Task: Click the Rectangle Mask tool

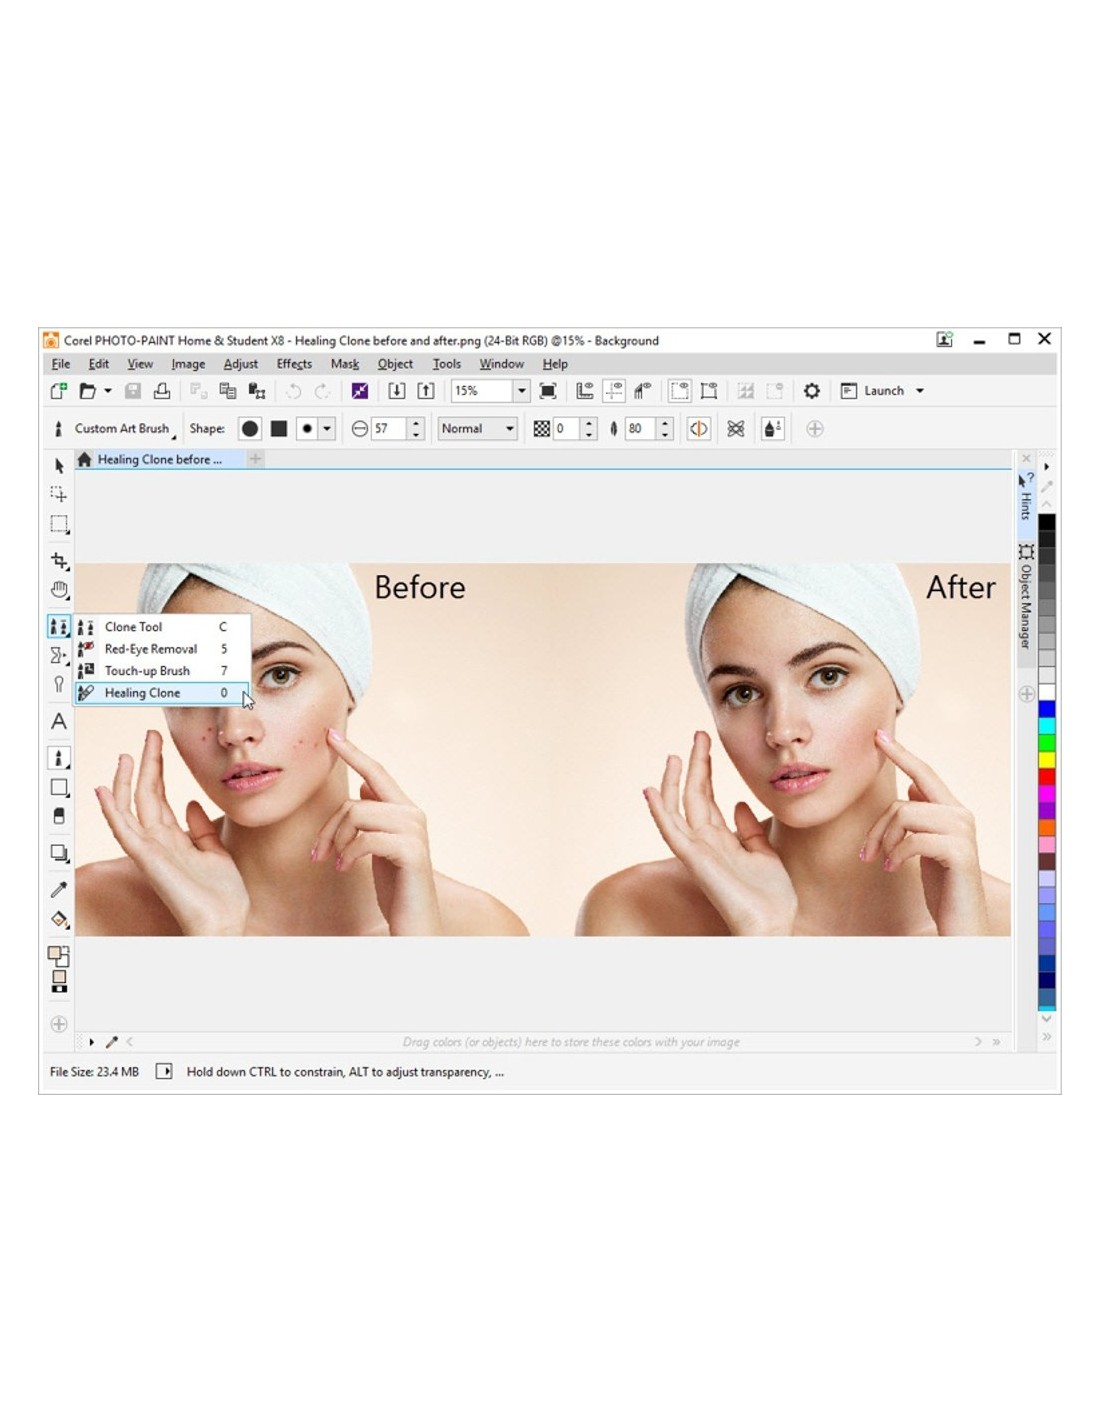Action: point(59,524)
